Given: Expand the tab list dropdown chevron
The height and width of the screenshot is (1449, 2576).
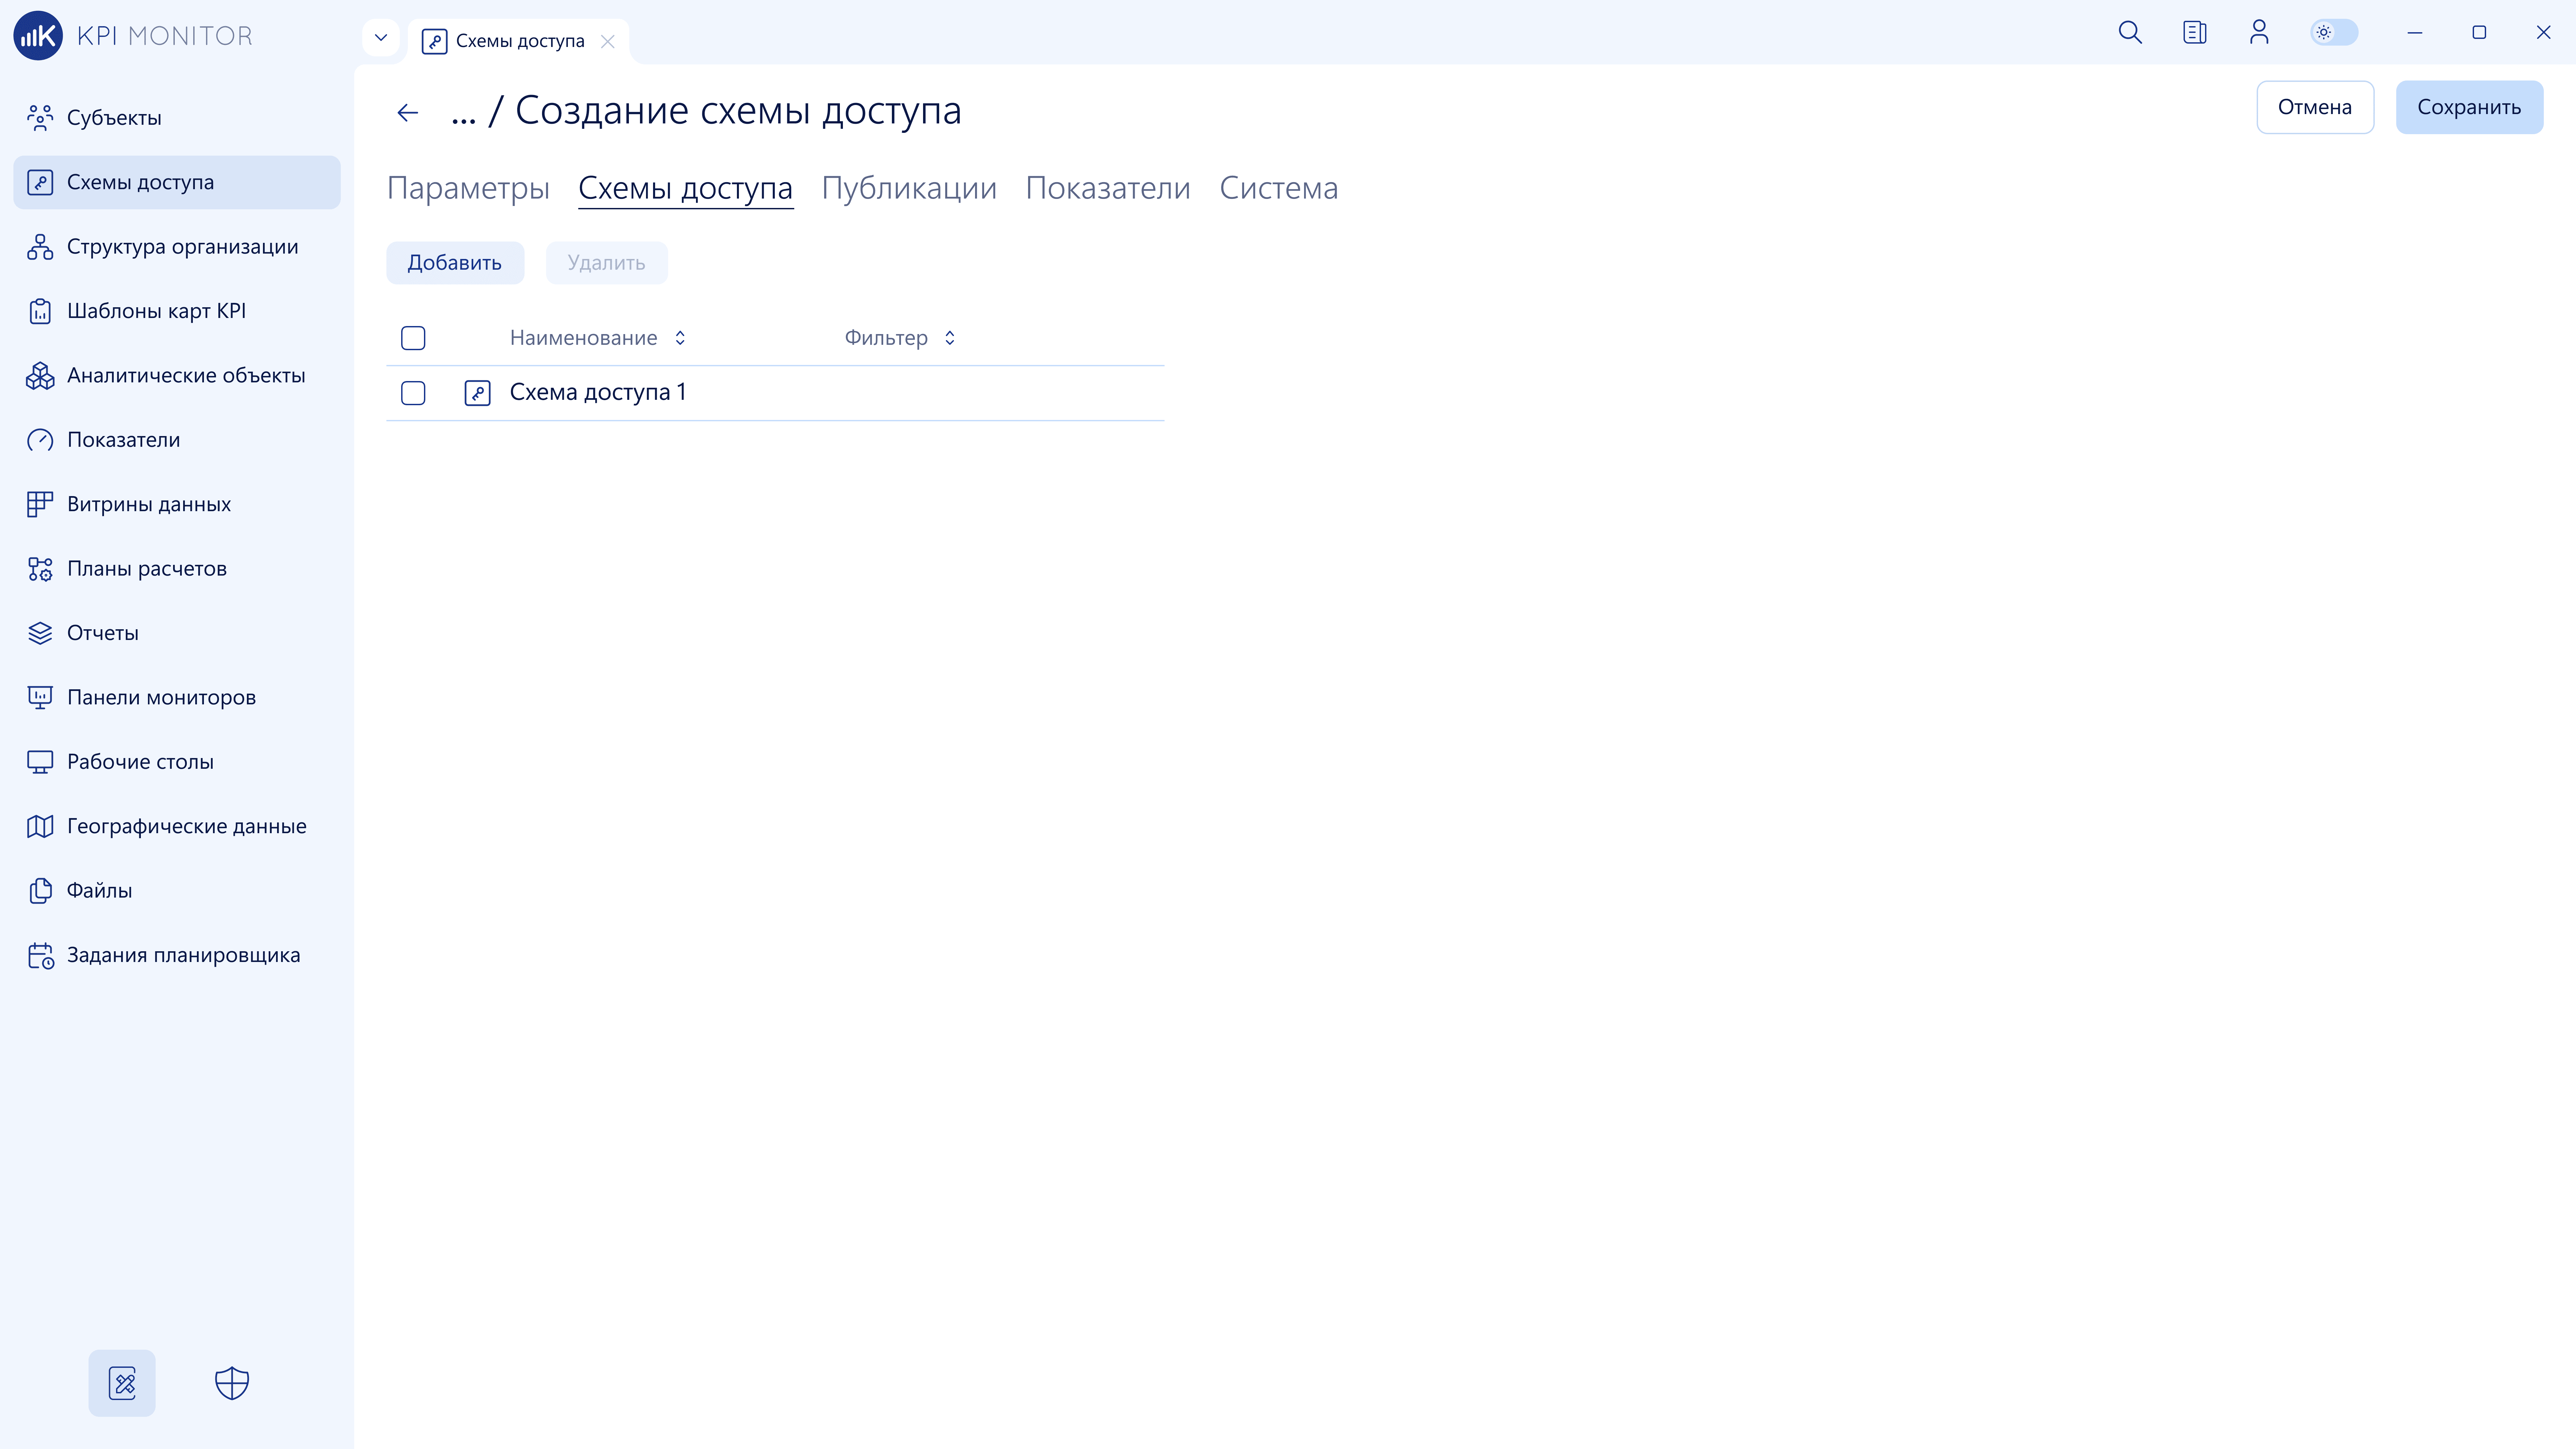Looking at the screenshot, I should pos(381,38).
